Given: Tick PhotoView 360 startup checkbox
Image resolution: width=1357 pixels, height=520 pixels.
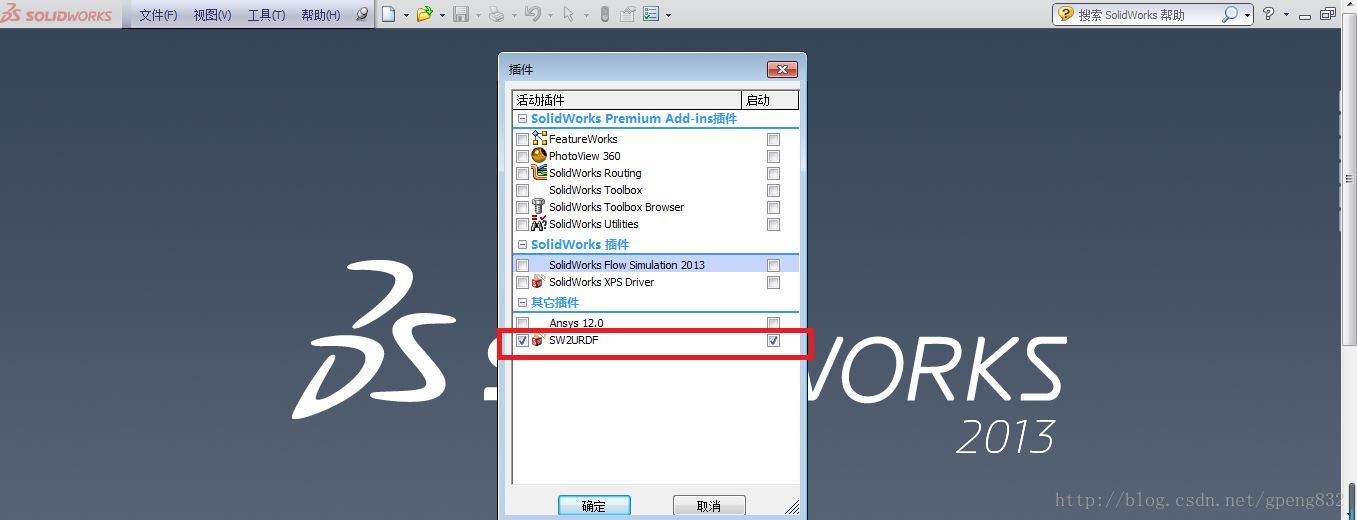Looking at the screenshot, I should tap(773, 157).
